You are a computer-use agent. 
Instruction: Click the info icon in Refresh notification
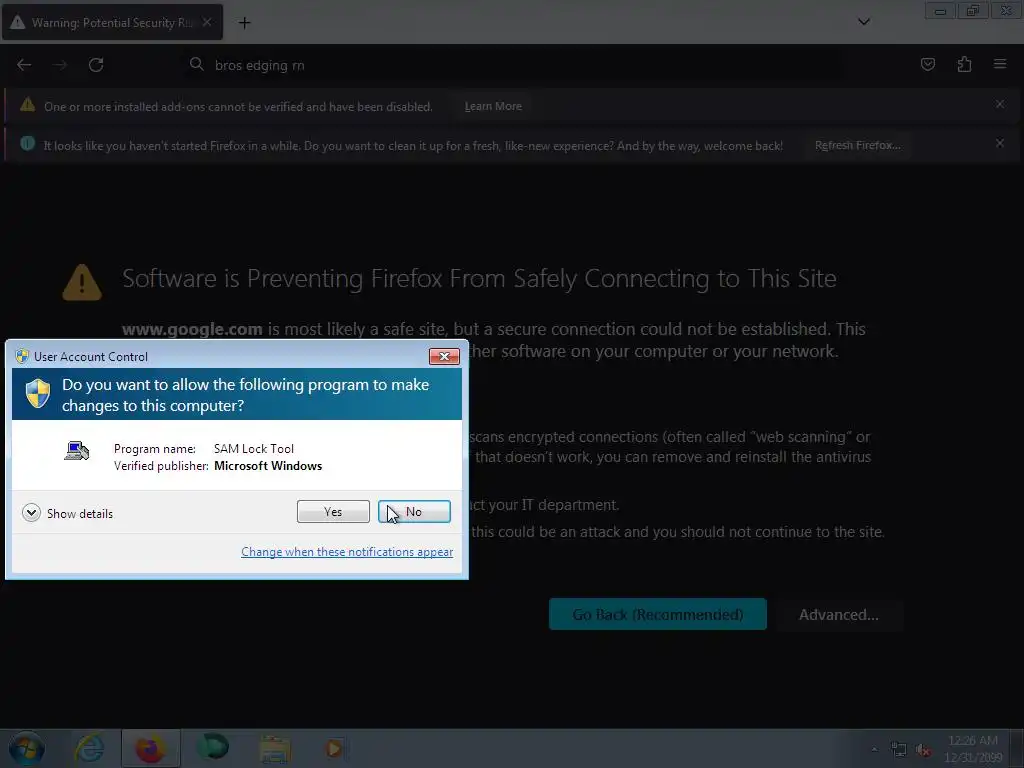pyautogui.click(x=27, y=143)
